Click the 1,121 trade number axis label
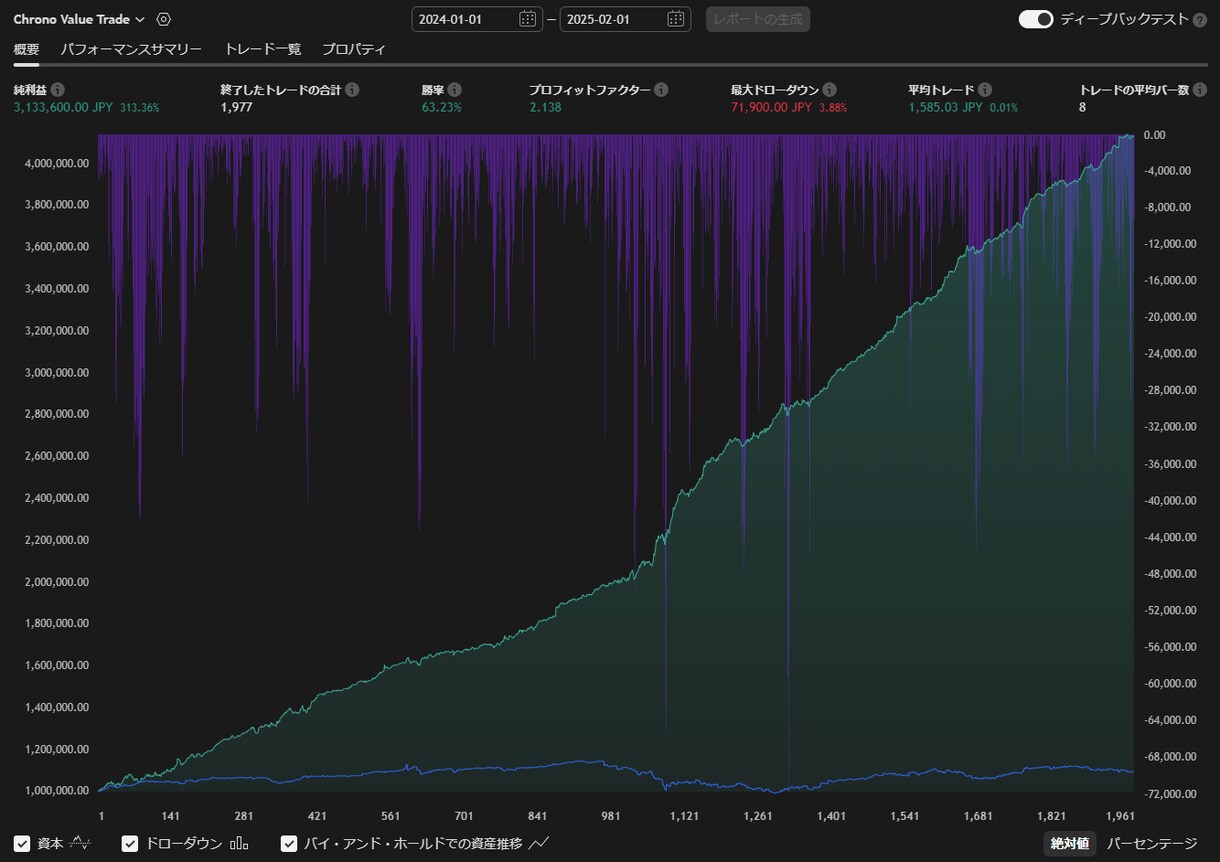1220x862 pixels. click(685, 816)
